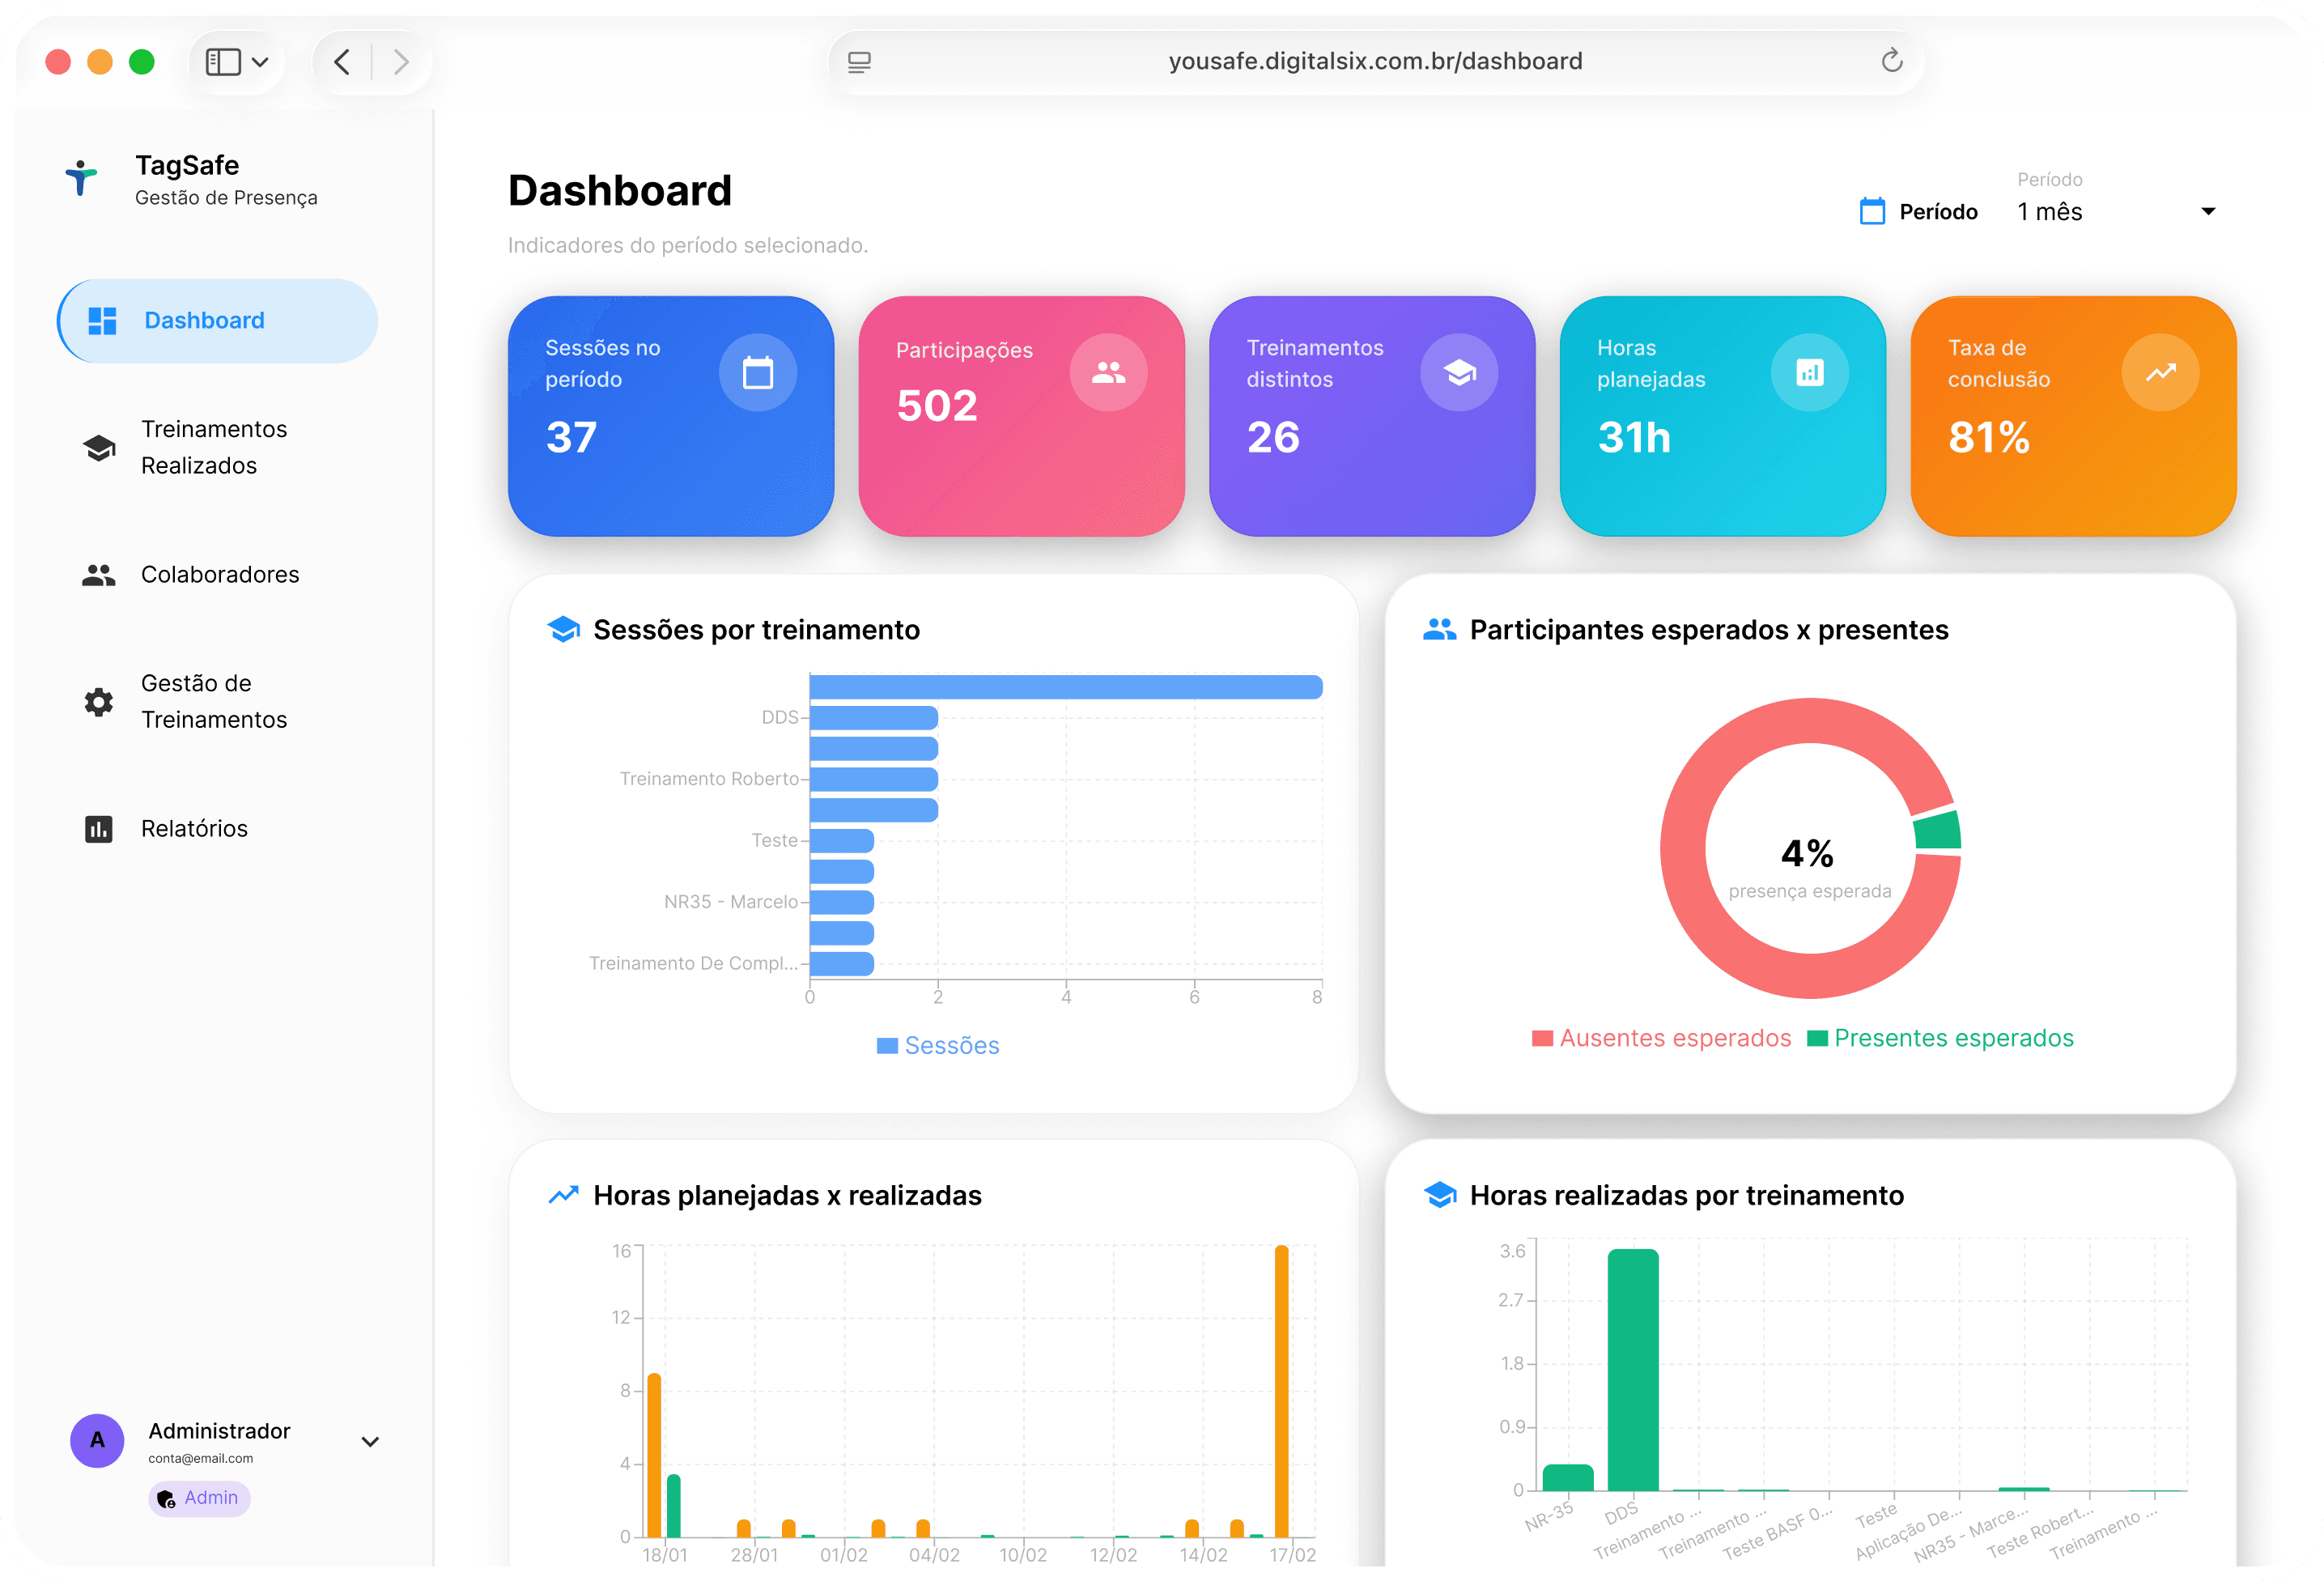Click the purple Administrador avatar

(97, 1440)
